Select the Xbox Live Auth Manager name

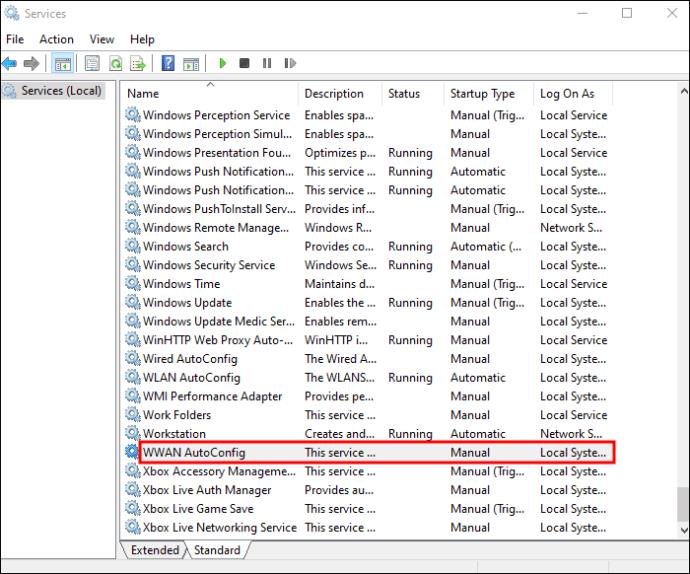pyautogui.click(x=207, y=490)
